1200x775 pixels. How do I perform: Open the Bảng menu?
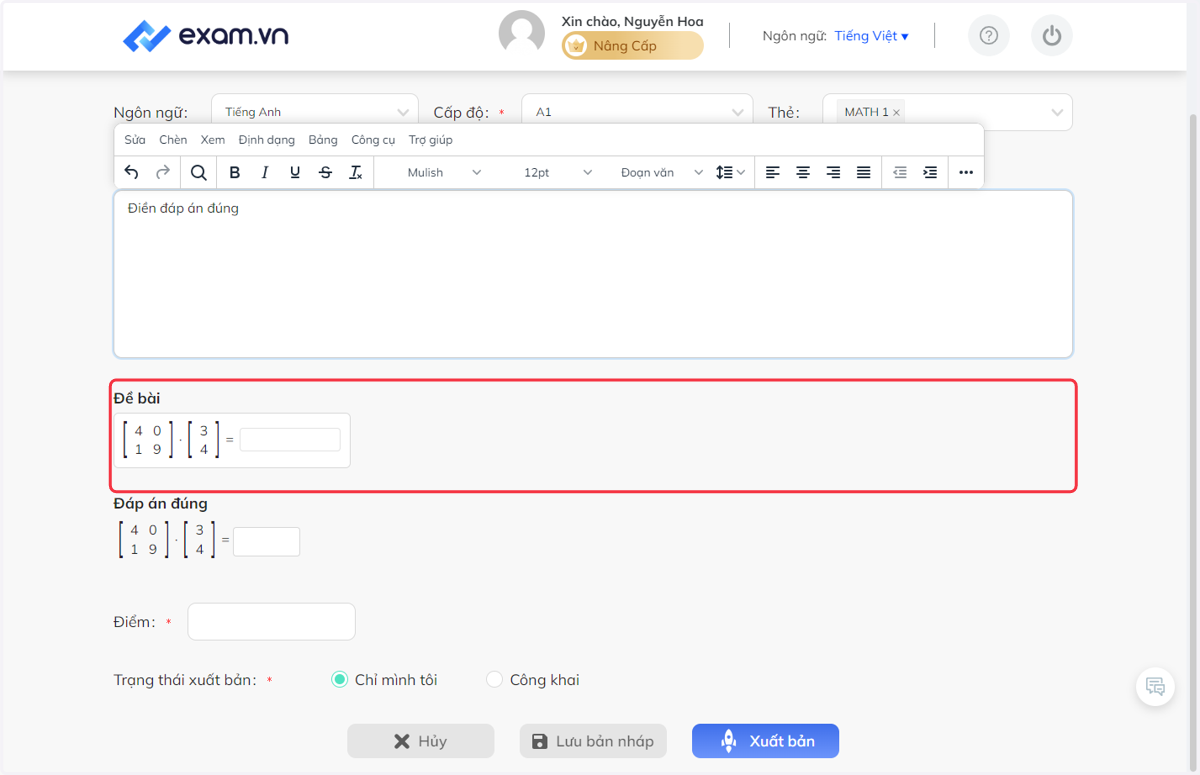click(x=323, y=140)
